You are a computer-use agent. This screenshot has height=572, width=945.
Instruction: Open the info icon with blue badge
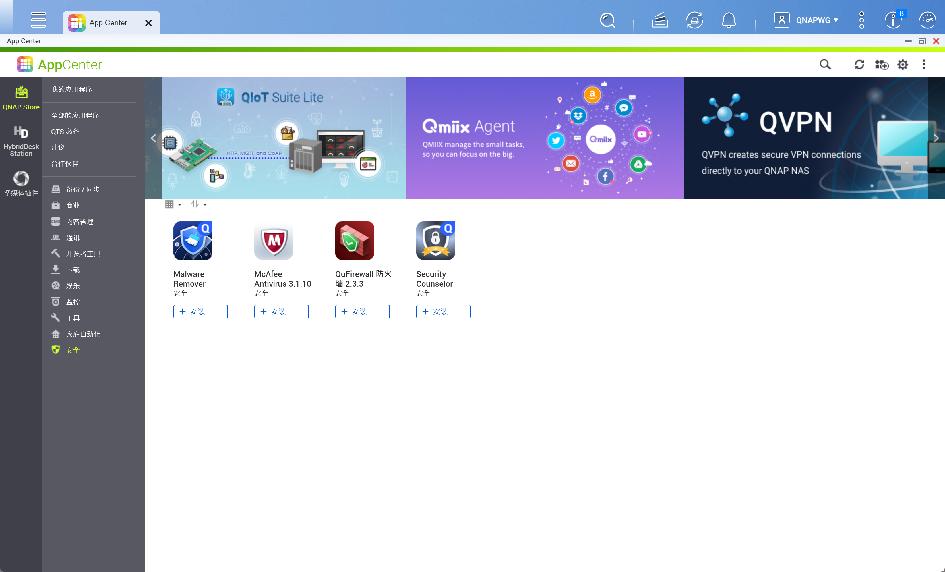pos(893,20)
